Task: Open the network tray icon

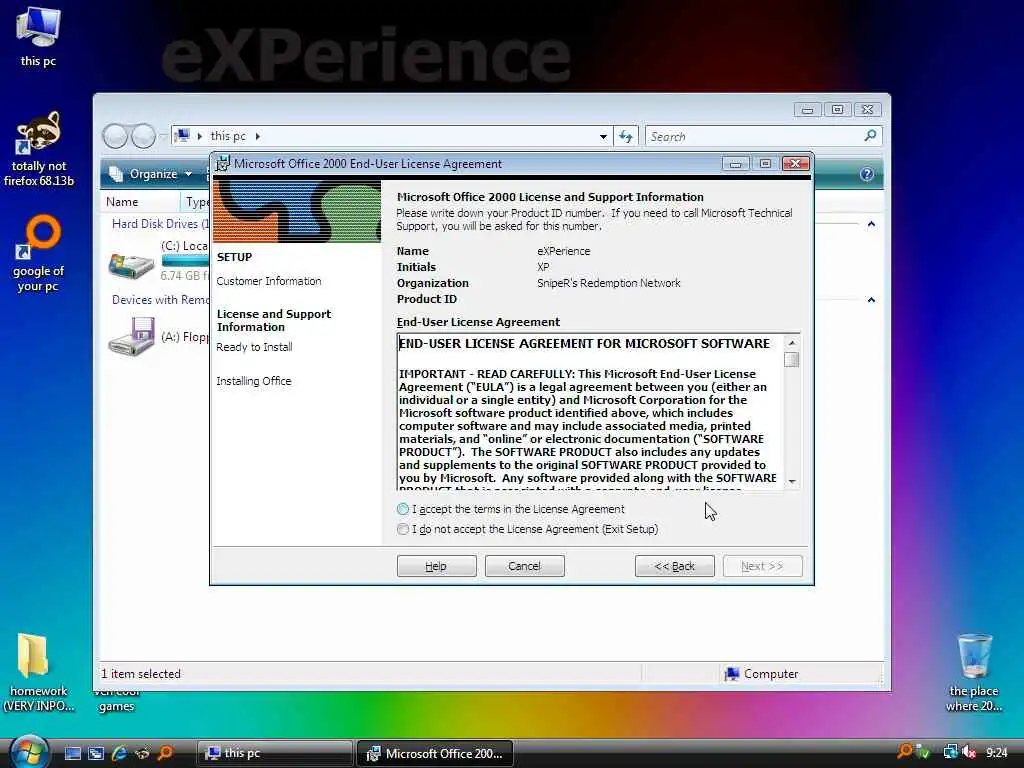Action: 950,752
